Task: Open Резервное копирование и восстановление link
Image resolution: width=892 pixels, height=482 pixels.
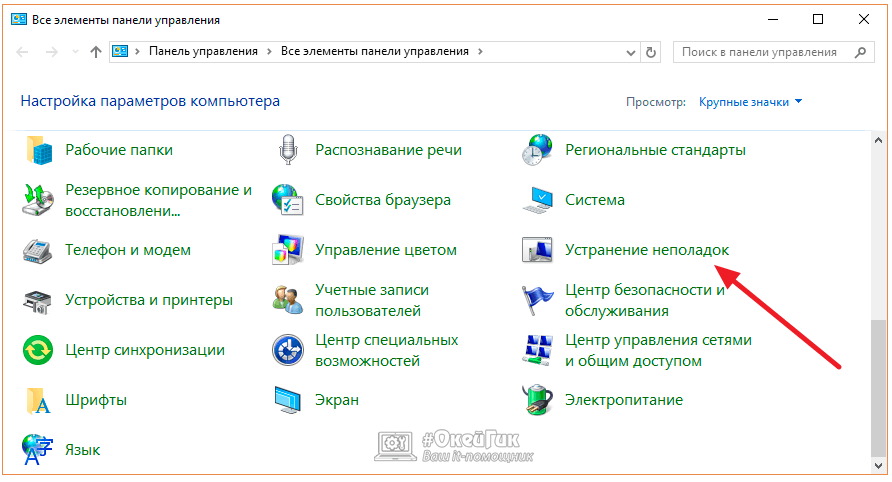Action: coord(158,200)
